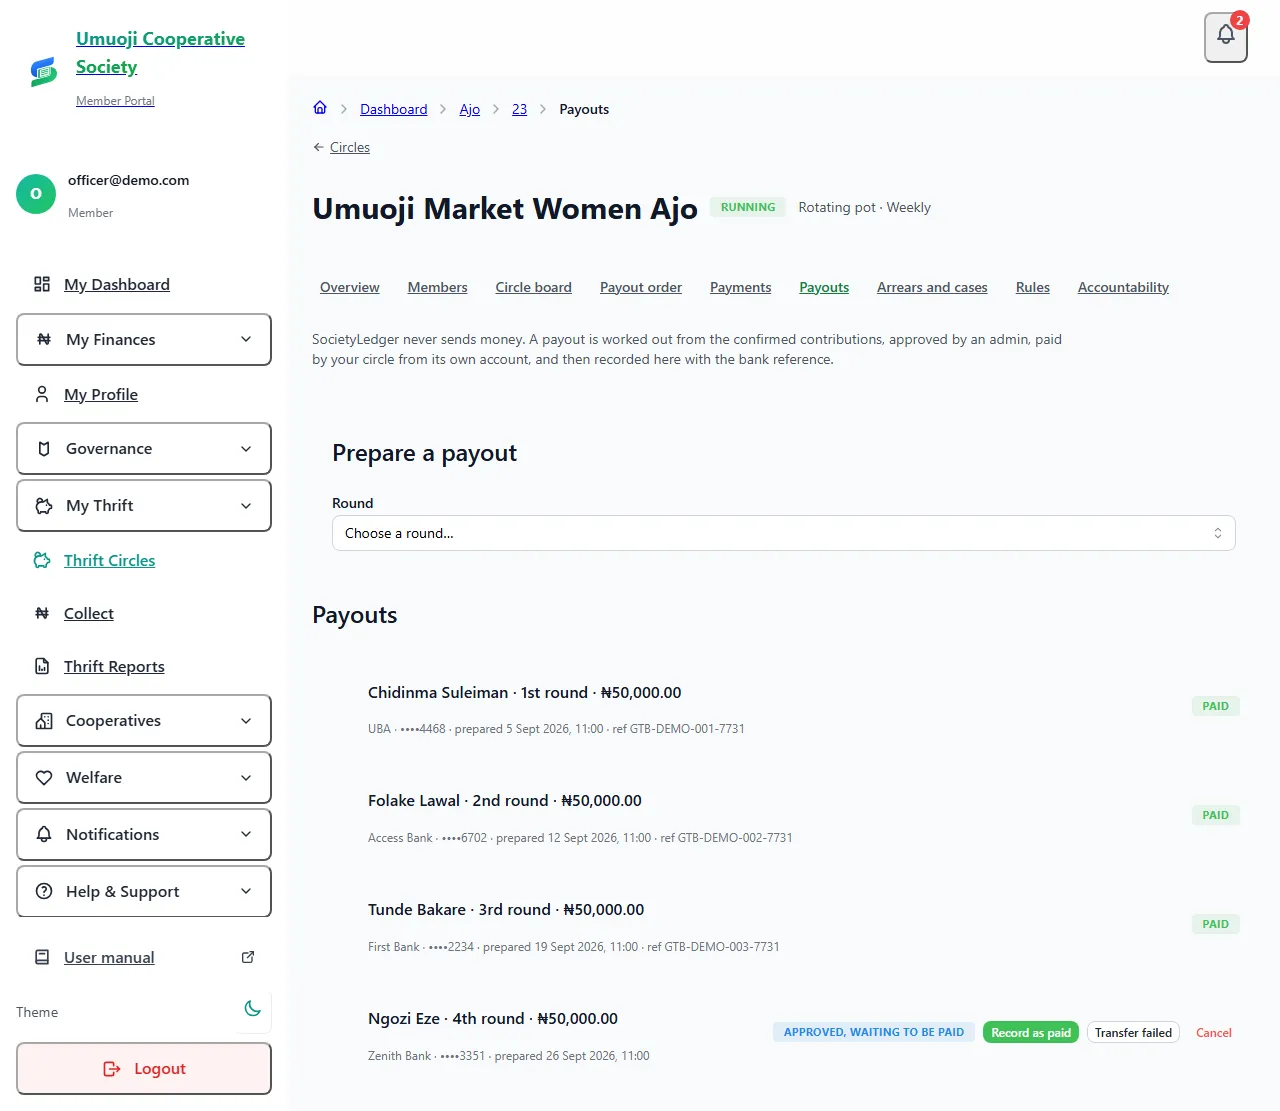The image size is (1280, 1111).
Task: Click the Welfare heart icon
Action: pyautogui.click(x=44, y=777)
